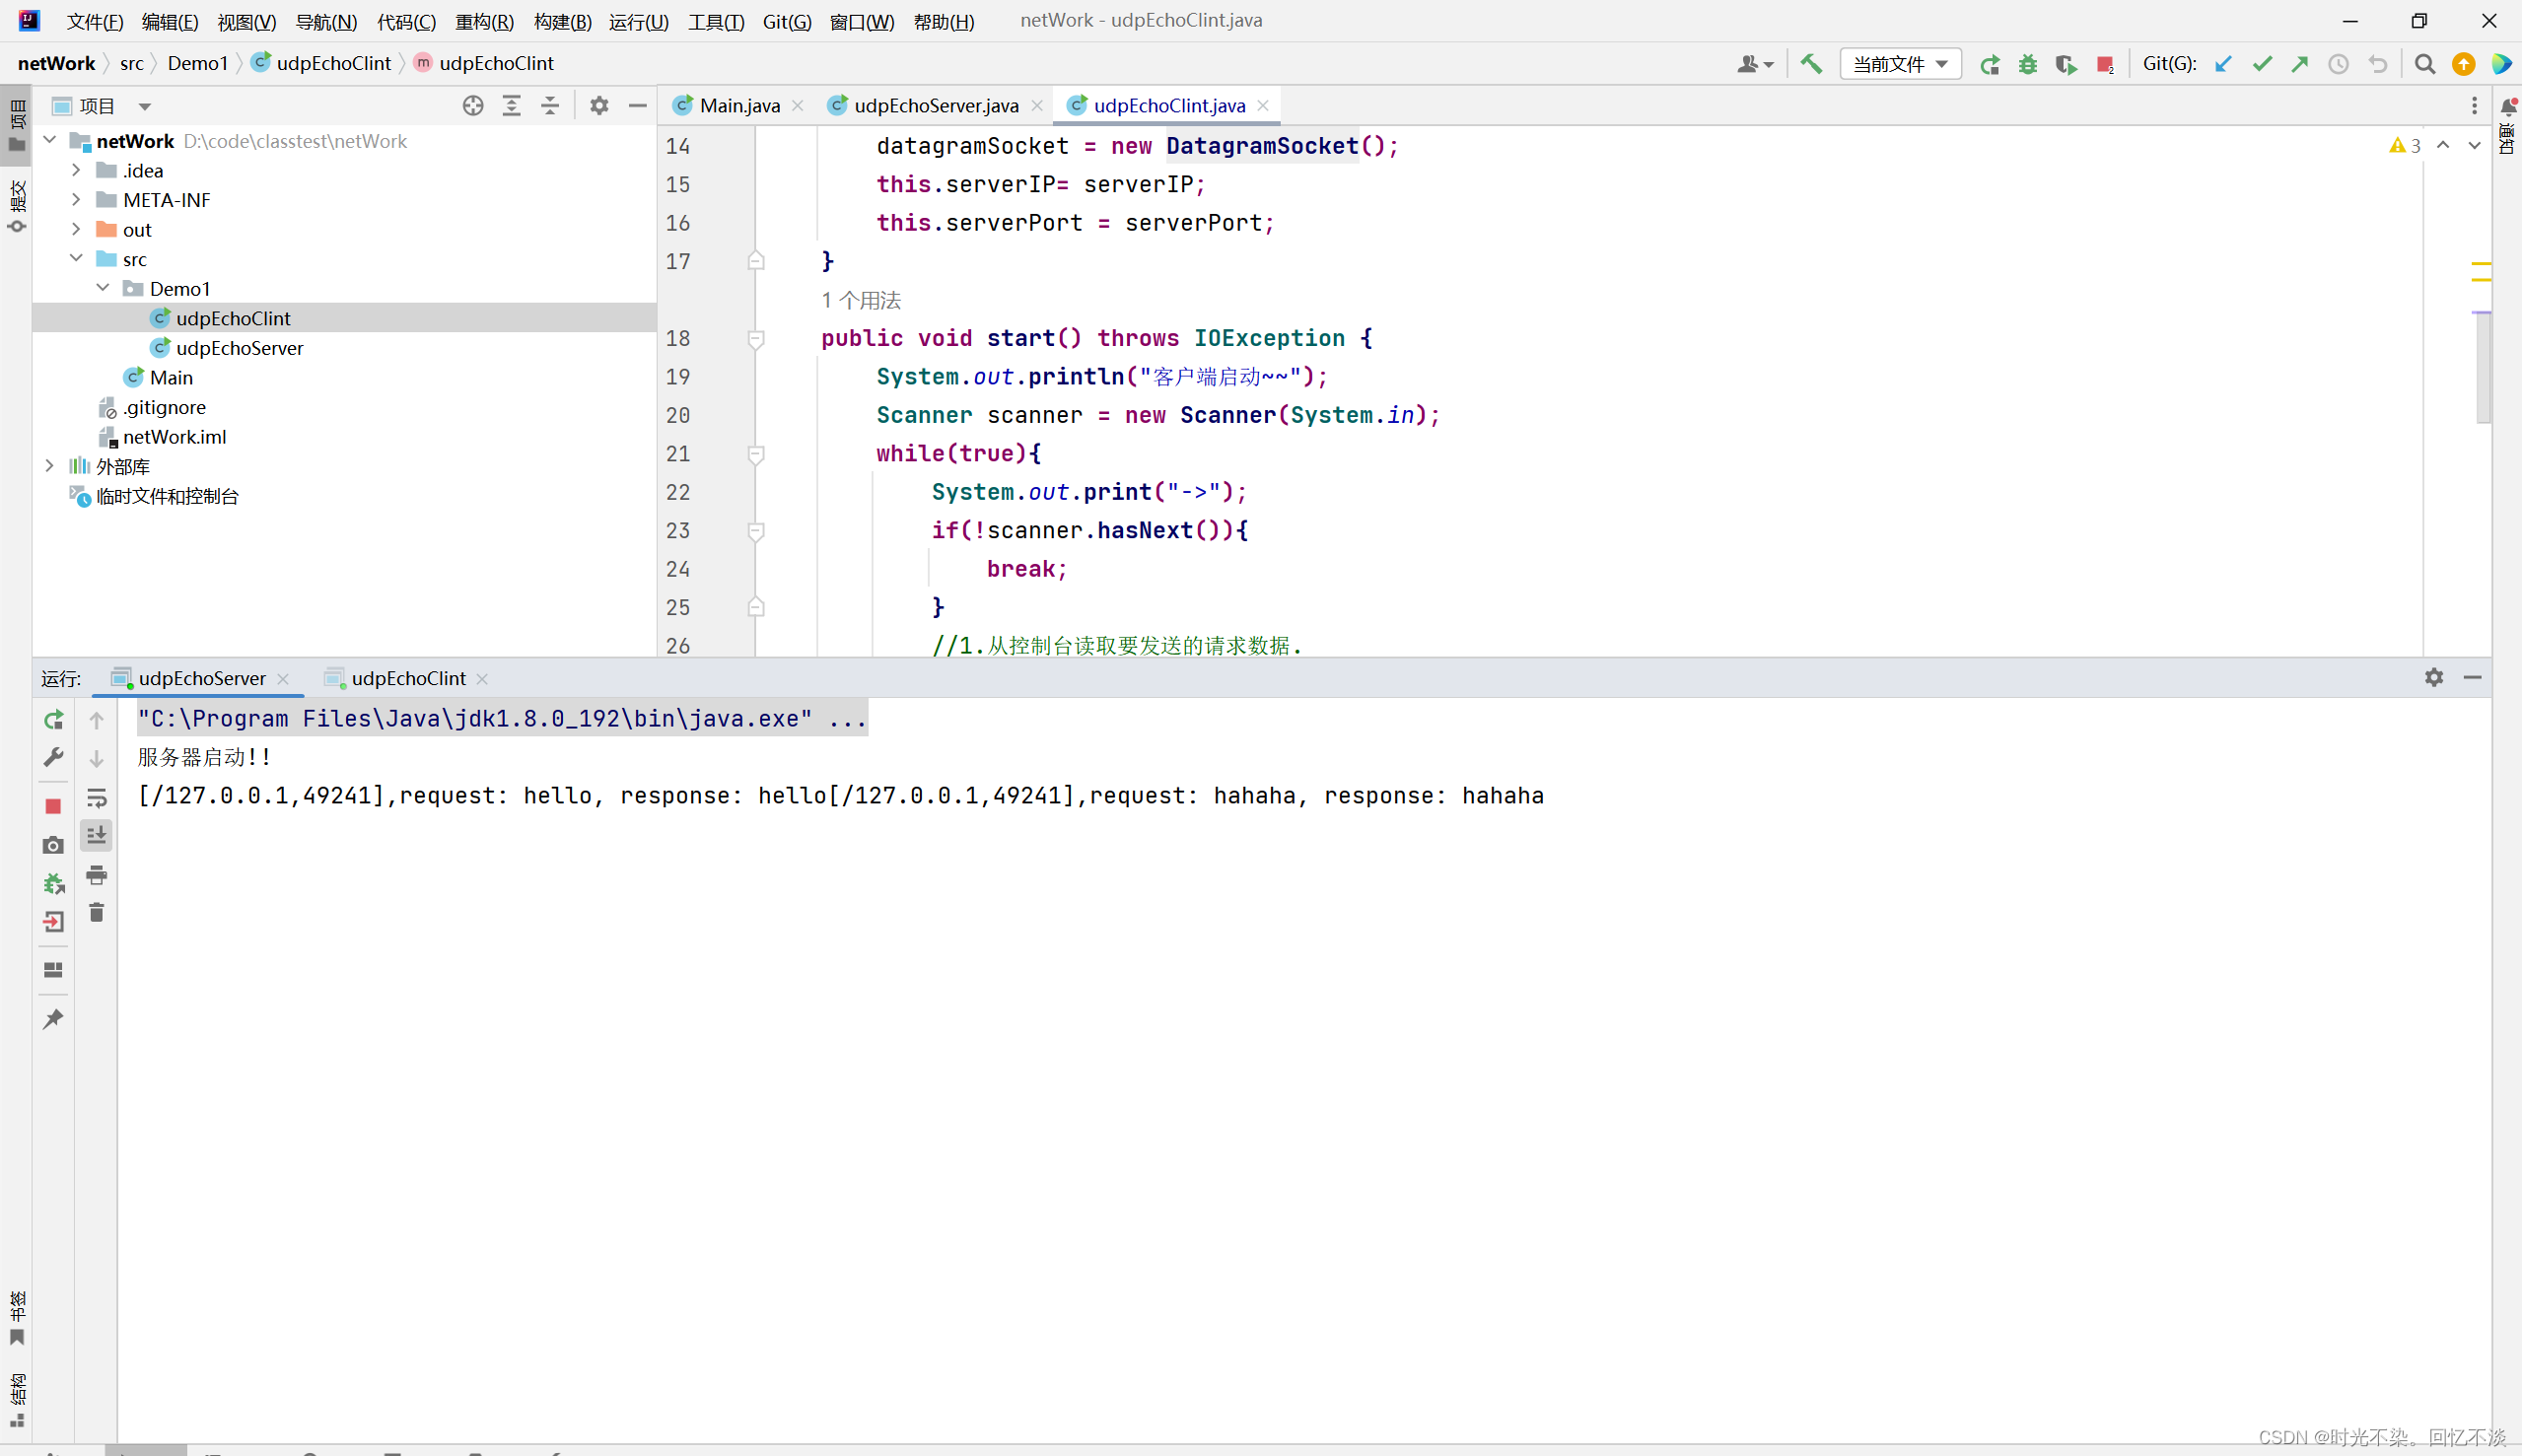Stop udpEchoServer with red square
Screen dimensions: 2522x1456
pos(53,806)
